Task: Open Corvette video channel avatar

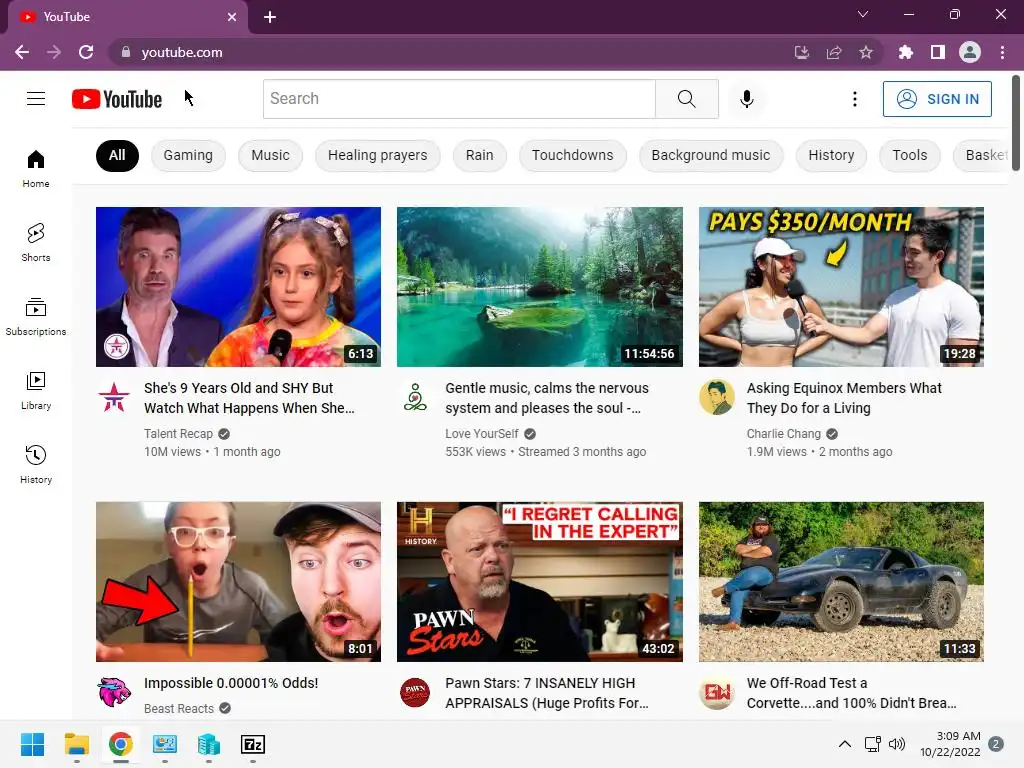Action: coord(716,692)
